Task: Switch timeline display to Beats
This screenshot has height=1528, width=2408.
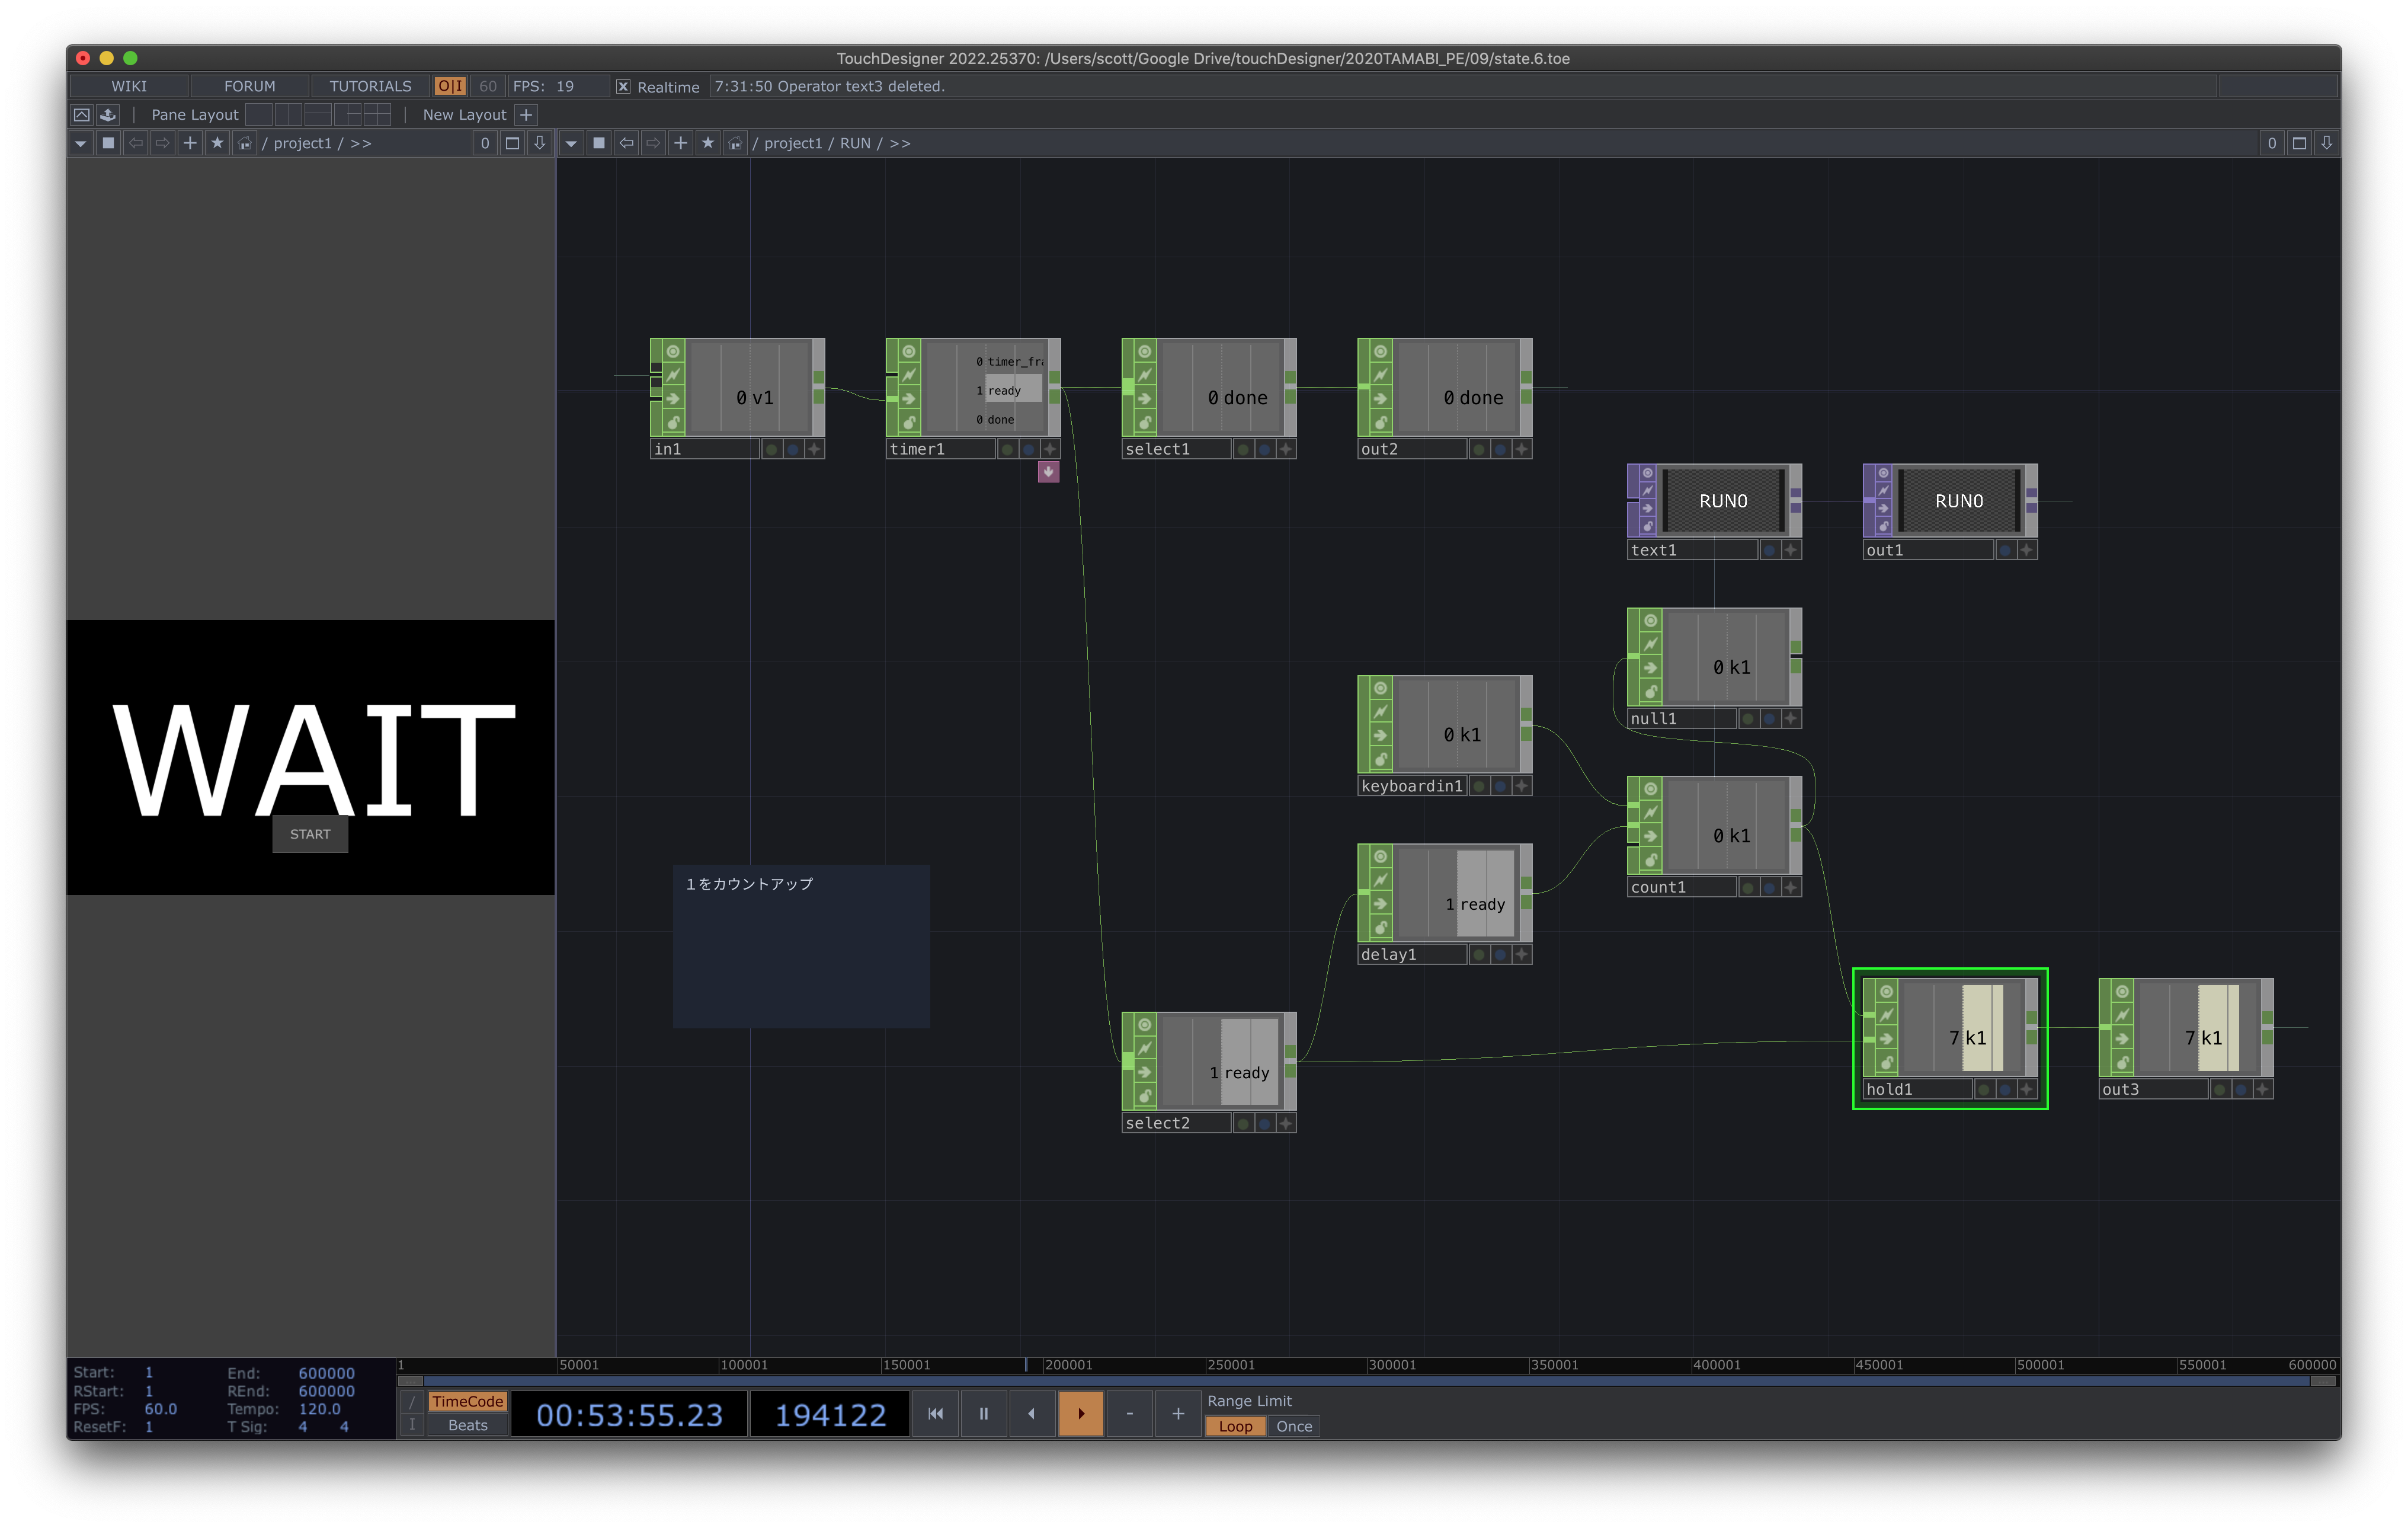Action: coord(467,1425)
